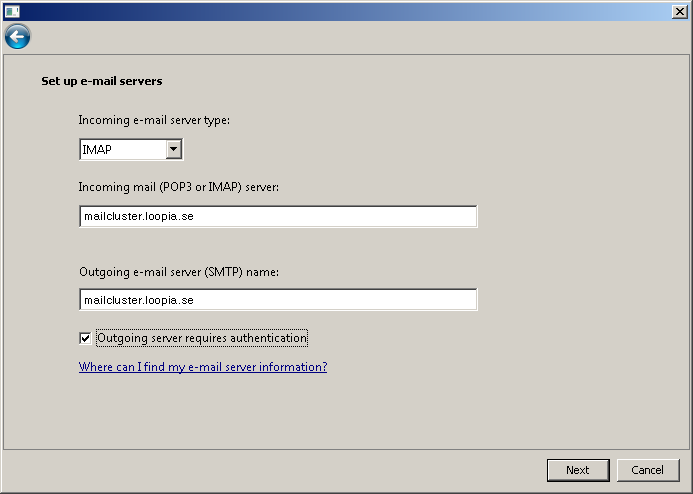Select the IMAP text in the server type combo box
This screenshot has width=693, height=494.
[97, 150]
